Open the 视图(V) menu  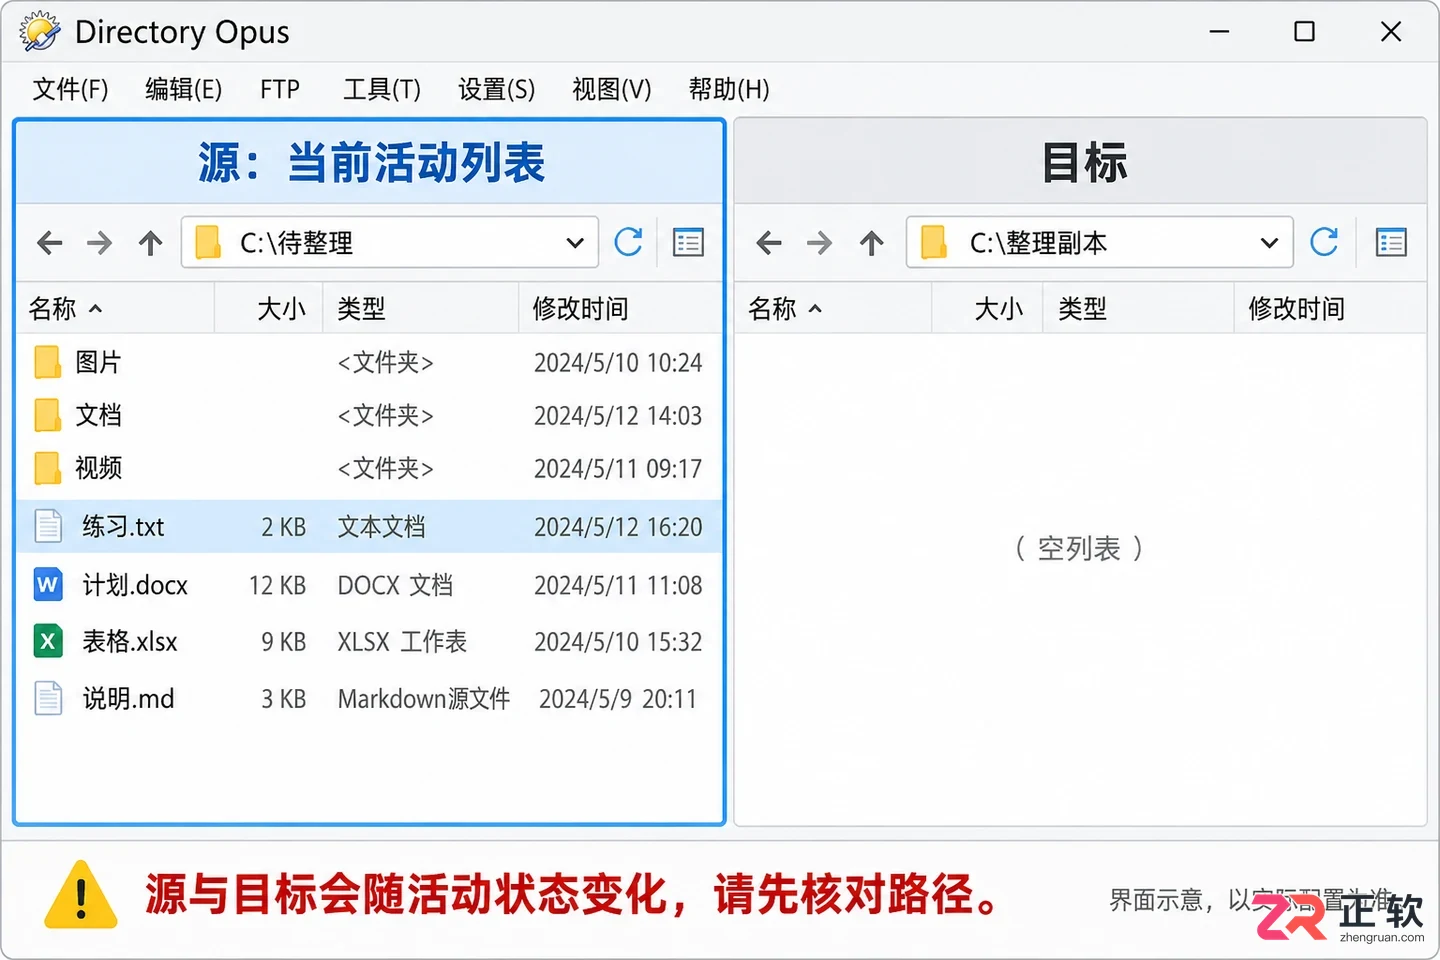612,90
